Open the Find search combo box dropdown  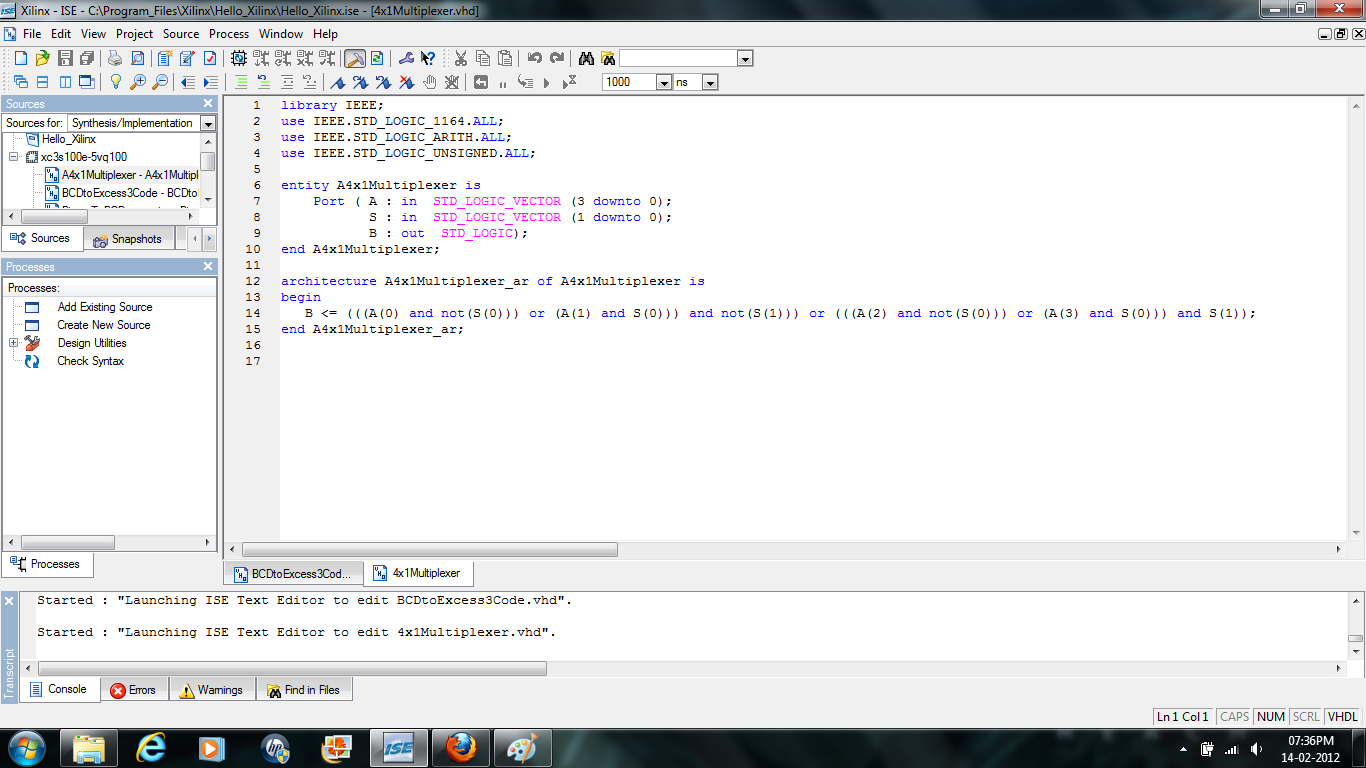point(744,59)
